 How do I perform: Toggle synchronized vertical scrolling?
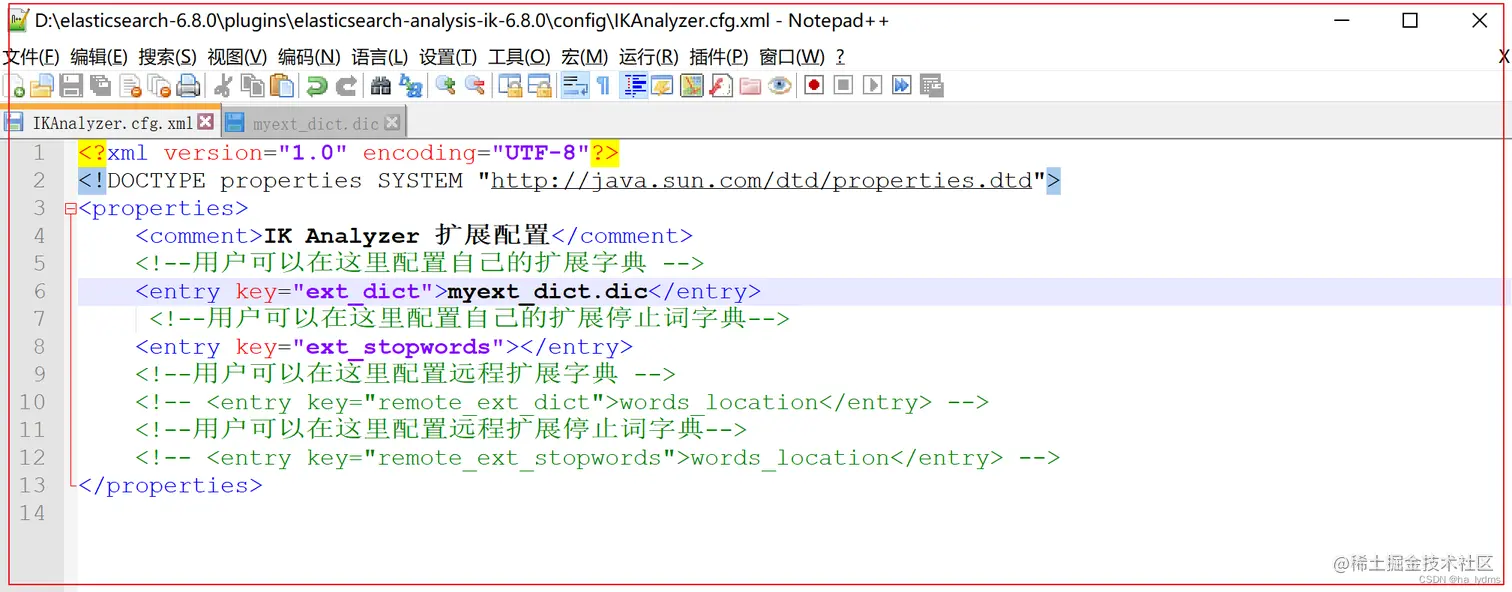pyautogui.click(x=510, y=86)
